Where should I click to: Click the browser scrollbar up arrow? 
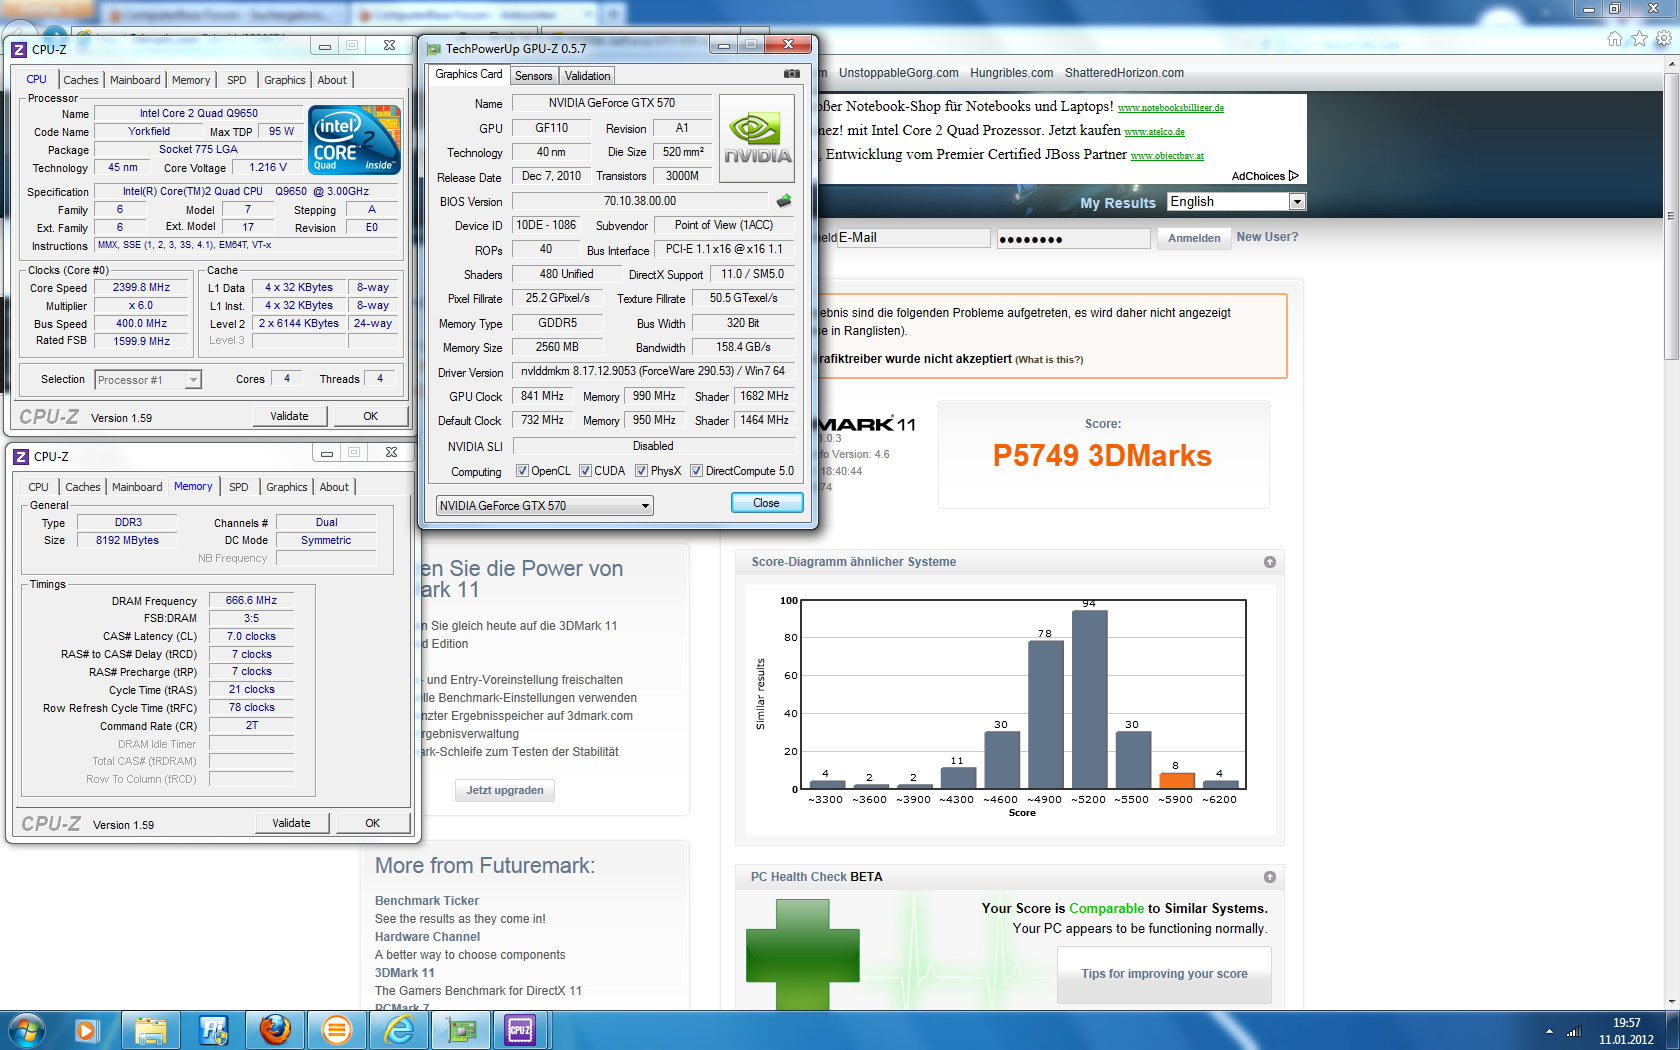(x=1671, y=63)
